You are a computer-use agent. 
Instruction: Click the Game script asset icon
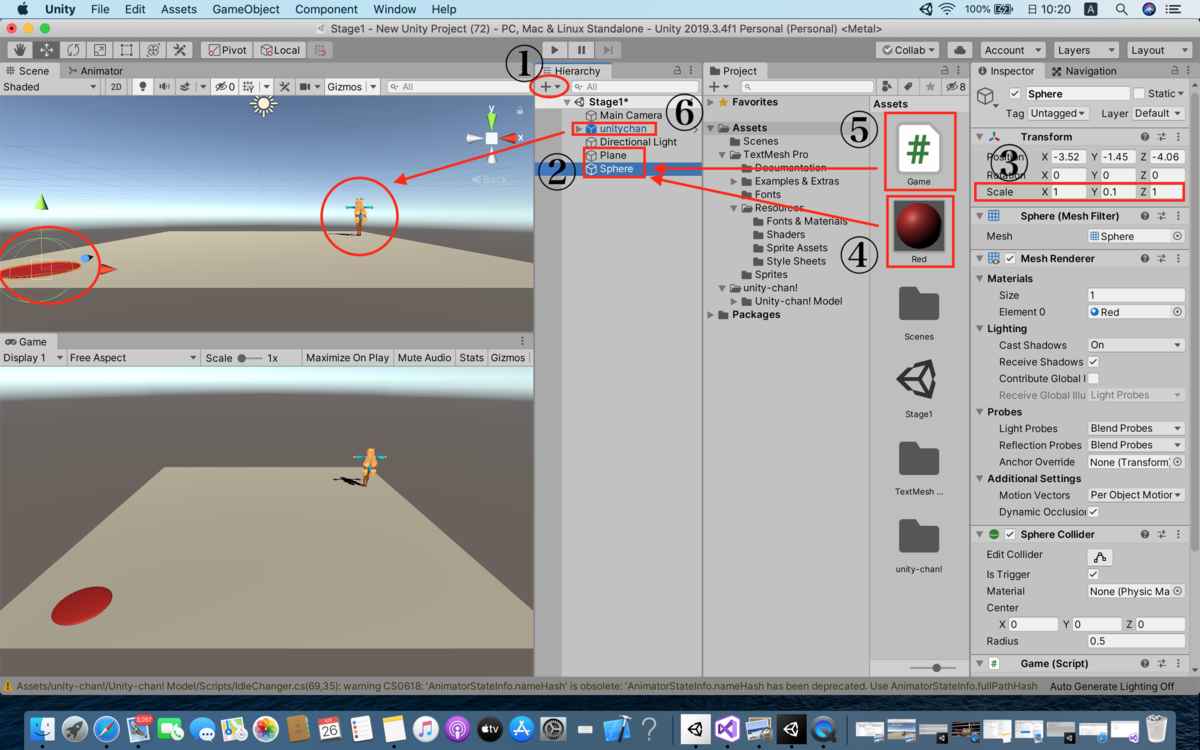[919, 149]
